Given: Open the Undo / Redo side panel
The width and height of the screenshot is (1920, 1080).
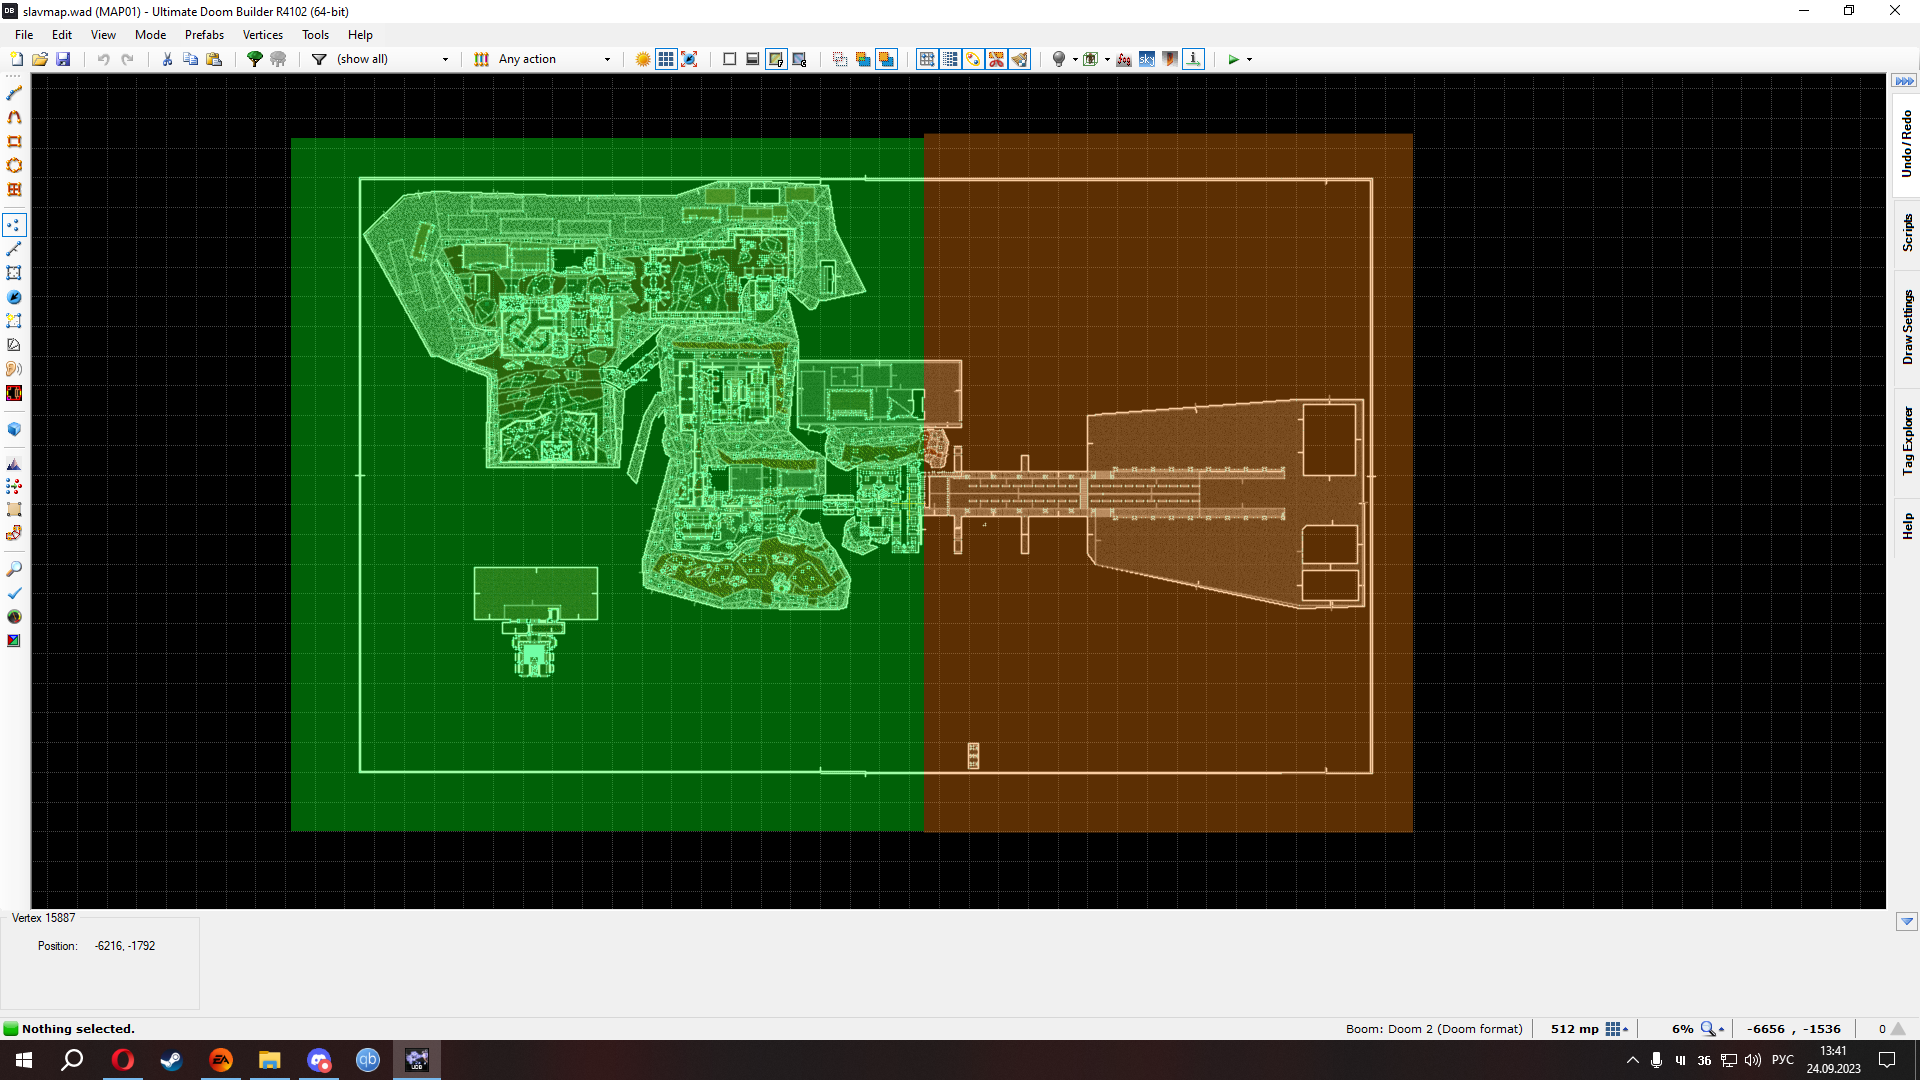Looking at the screenshot, I should (x=1907, y=144).
